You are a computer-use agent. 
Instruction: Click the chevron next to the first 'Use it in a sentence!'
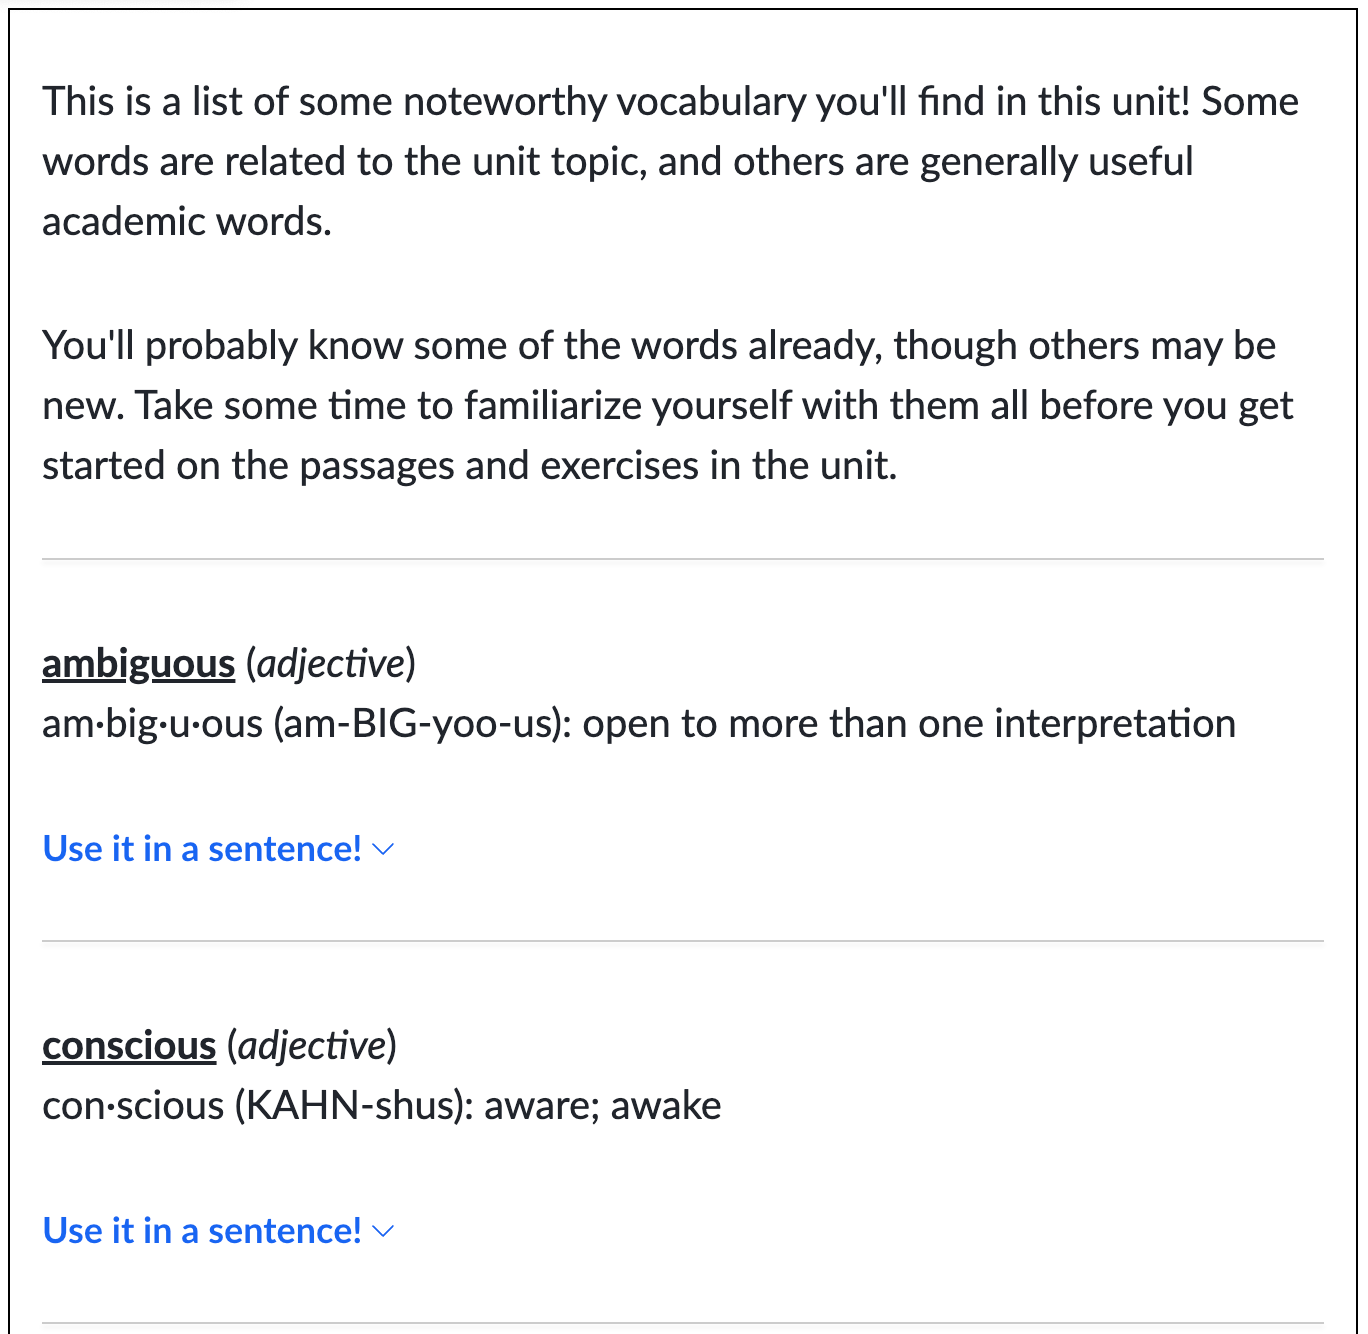click(x=383, y=850)
